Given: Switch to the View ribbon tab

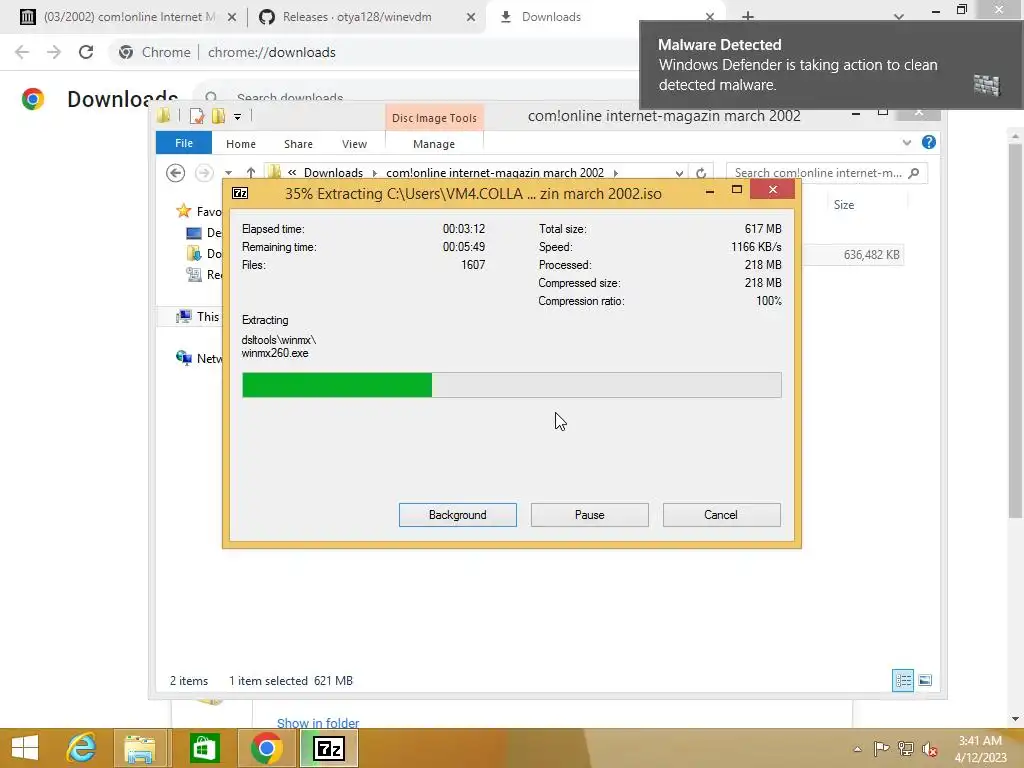Looking at the screenshot, I should pyautogui.click(x=354, y=144).
